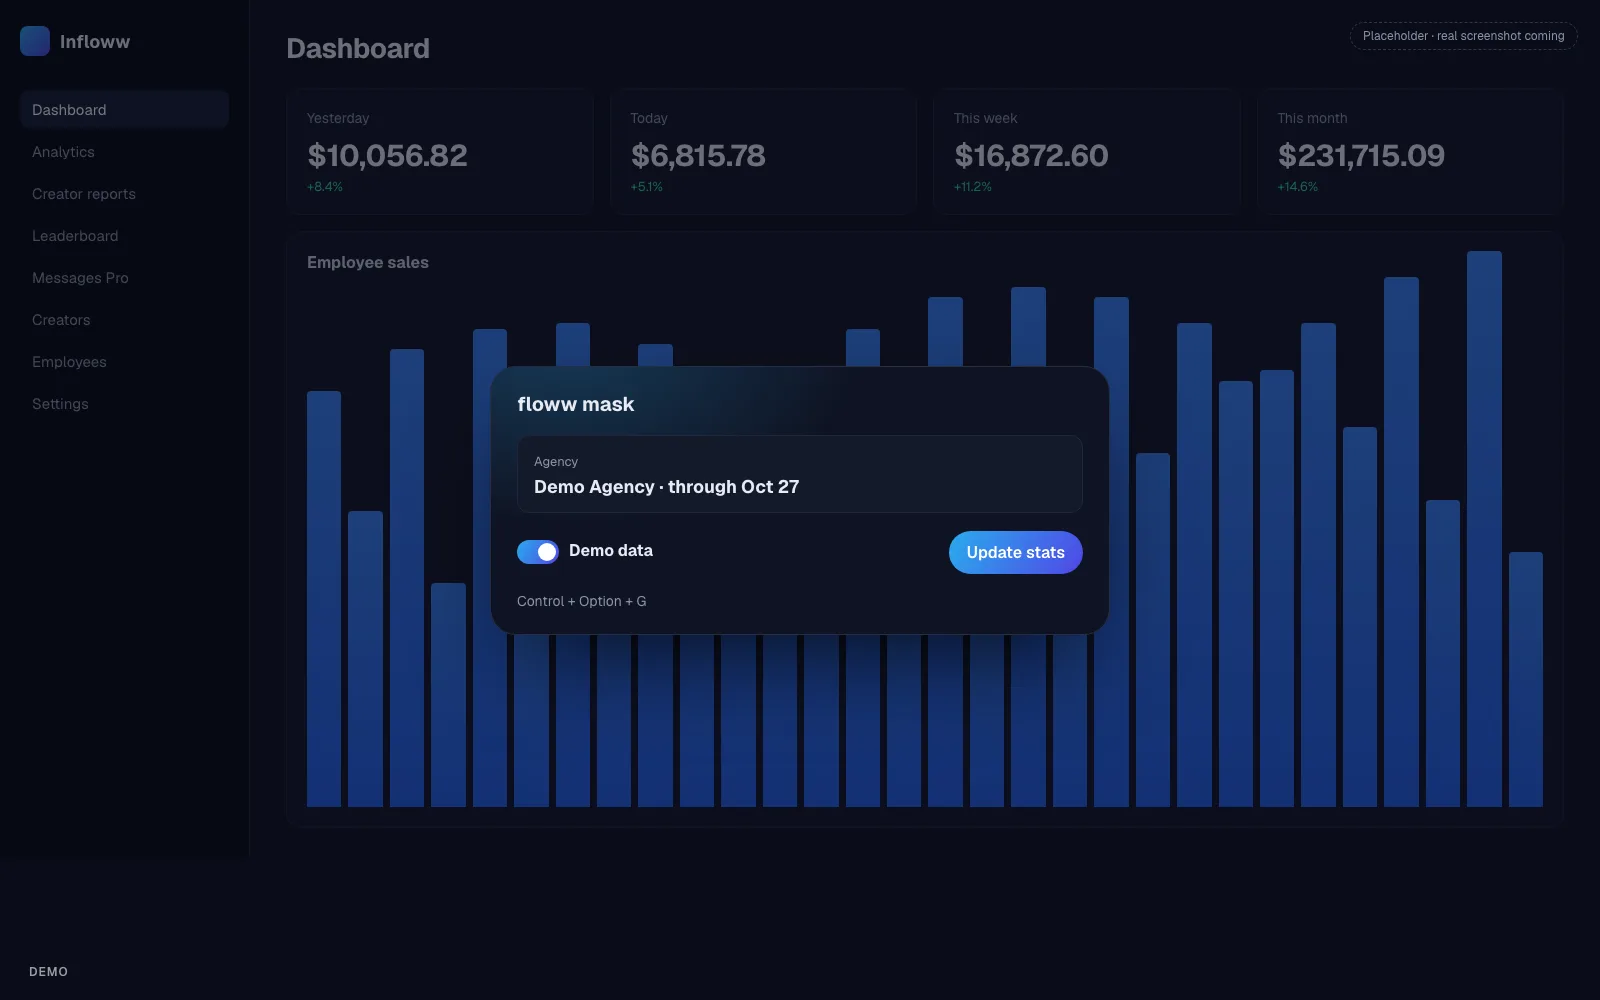Open Messages Pro in the sidebar

coord(124,278)
